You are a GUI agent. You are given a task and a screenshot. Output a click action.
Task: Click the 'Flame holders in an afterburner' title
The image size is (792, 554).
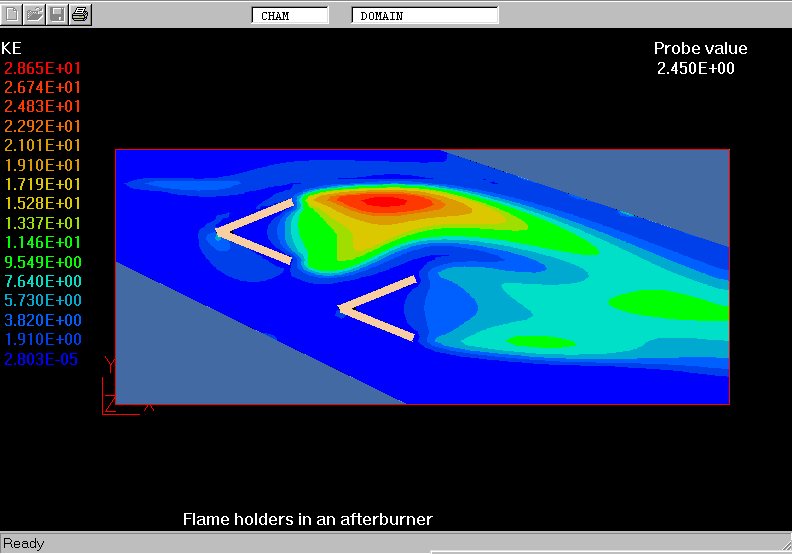point(307,519)
